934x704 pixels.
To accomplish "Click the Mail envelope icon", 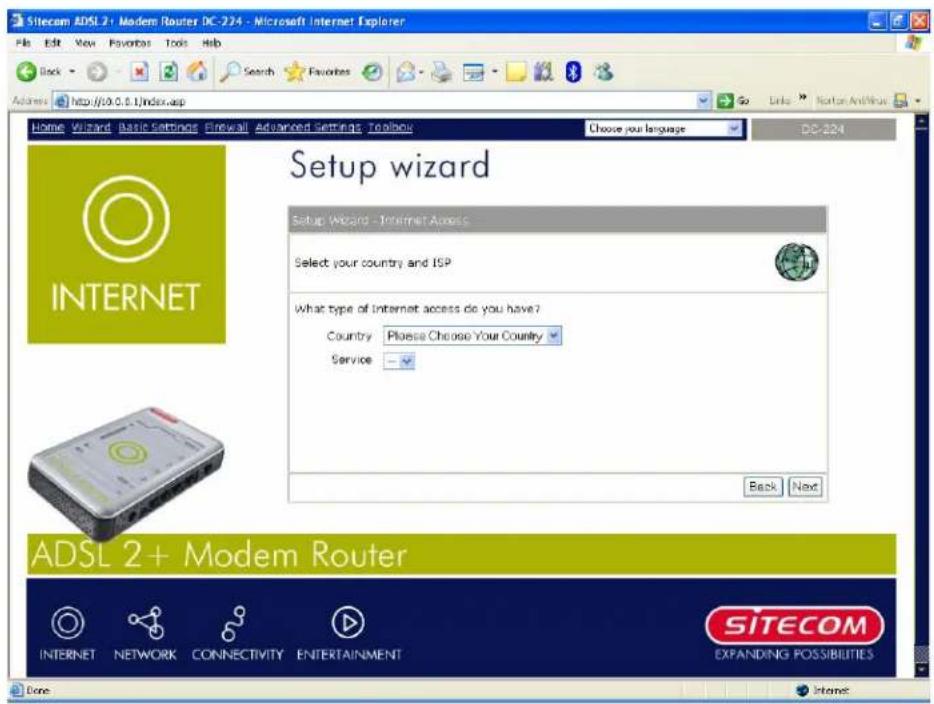I will [x=406, y=72].
